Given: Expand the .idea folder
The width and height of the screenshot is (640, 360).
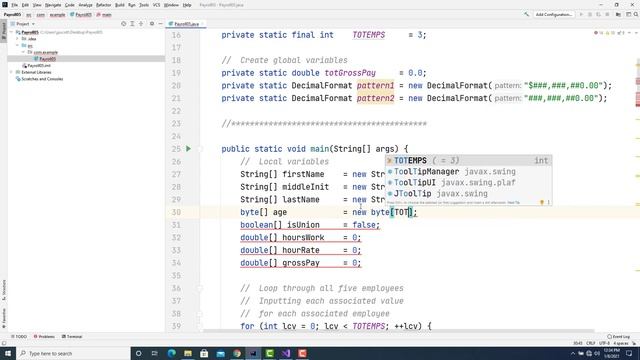Looking at the screenshot, I should [x=18, y=39].
